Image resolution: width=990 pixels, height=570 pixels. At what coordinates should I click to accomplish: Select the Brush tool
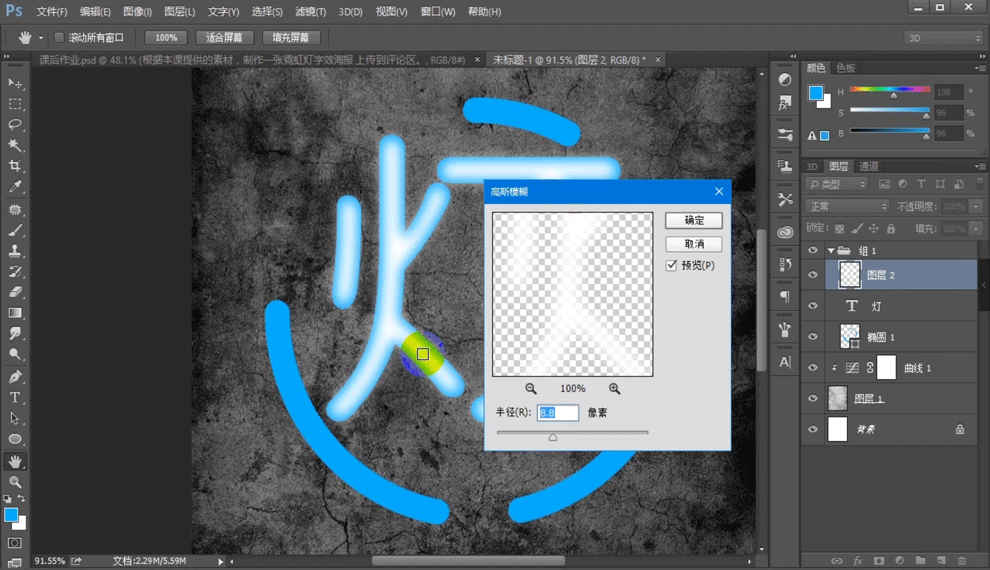click(15, 230)
